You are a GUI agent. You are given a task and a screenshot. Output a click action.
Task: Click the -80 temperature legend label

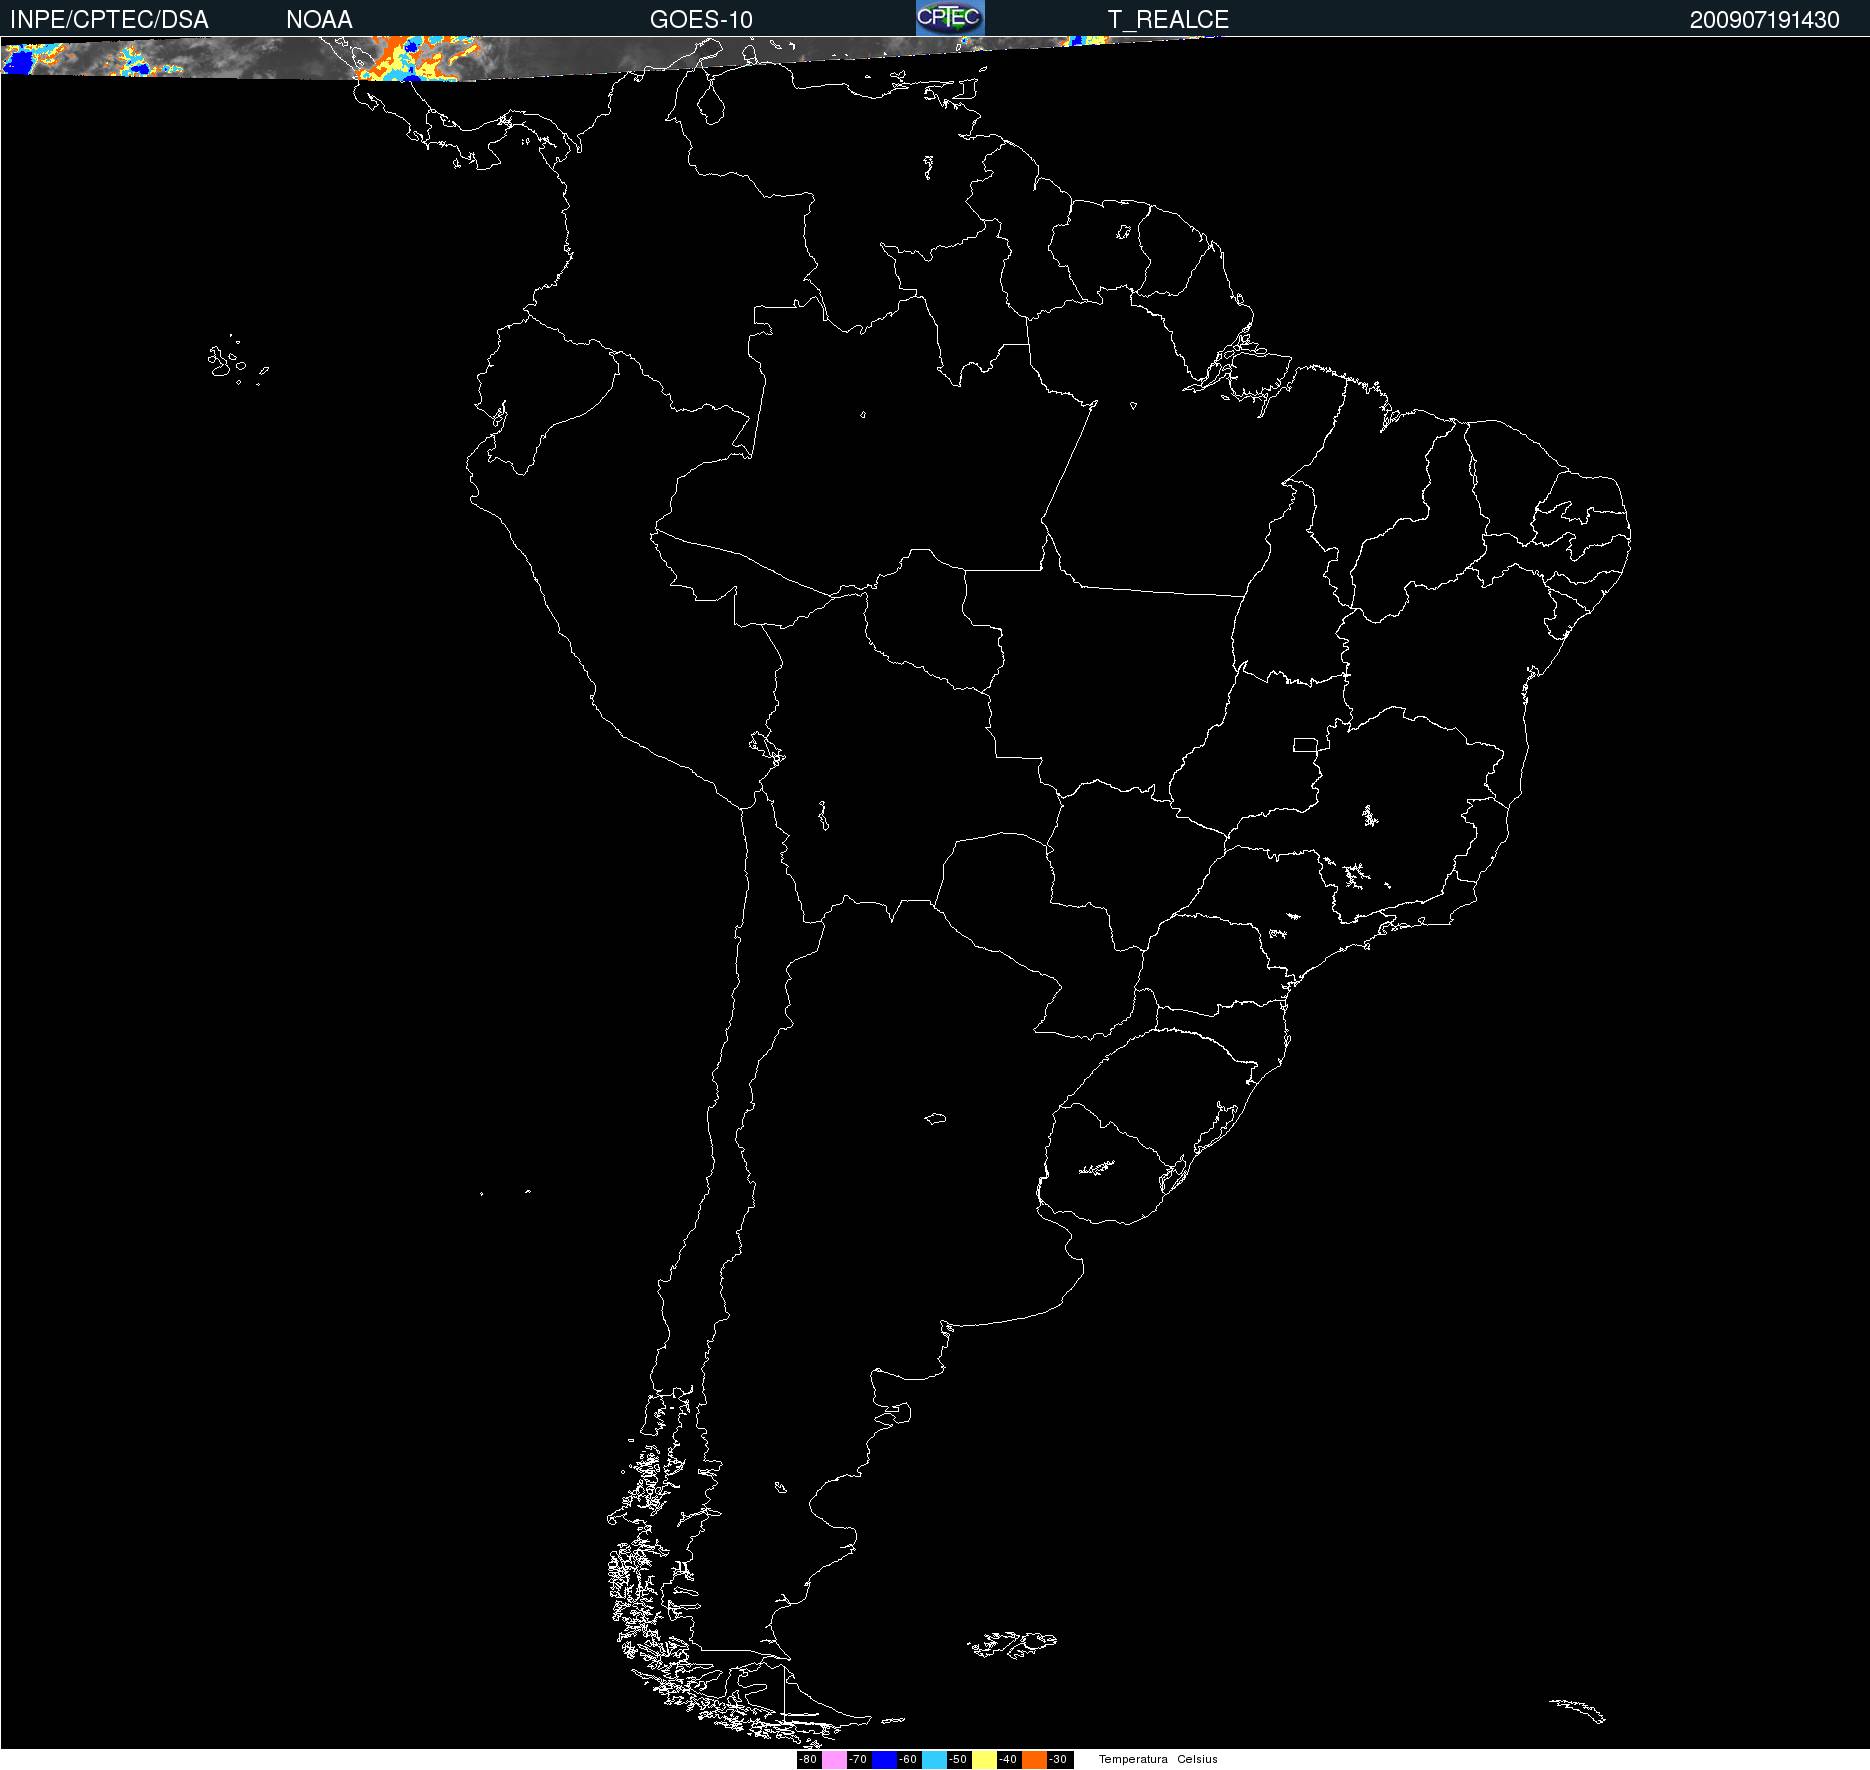[809, 1760]
